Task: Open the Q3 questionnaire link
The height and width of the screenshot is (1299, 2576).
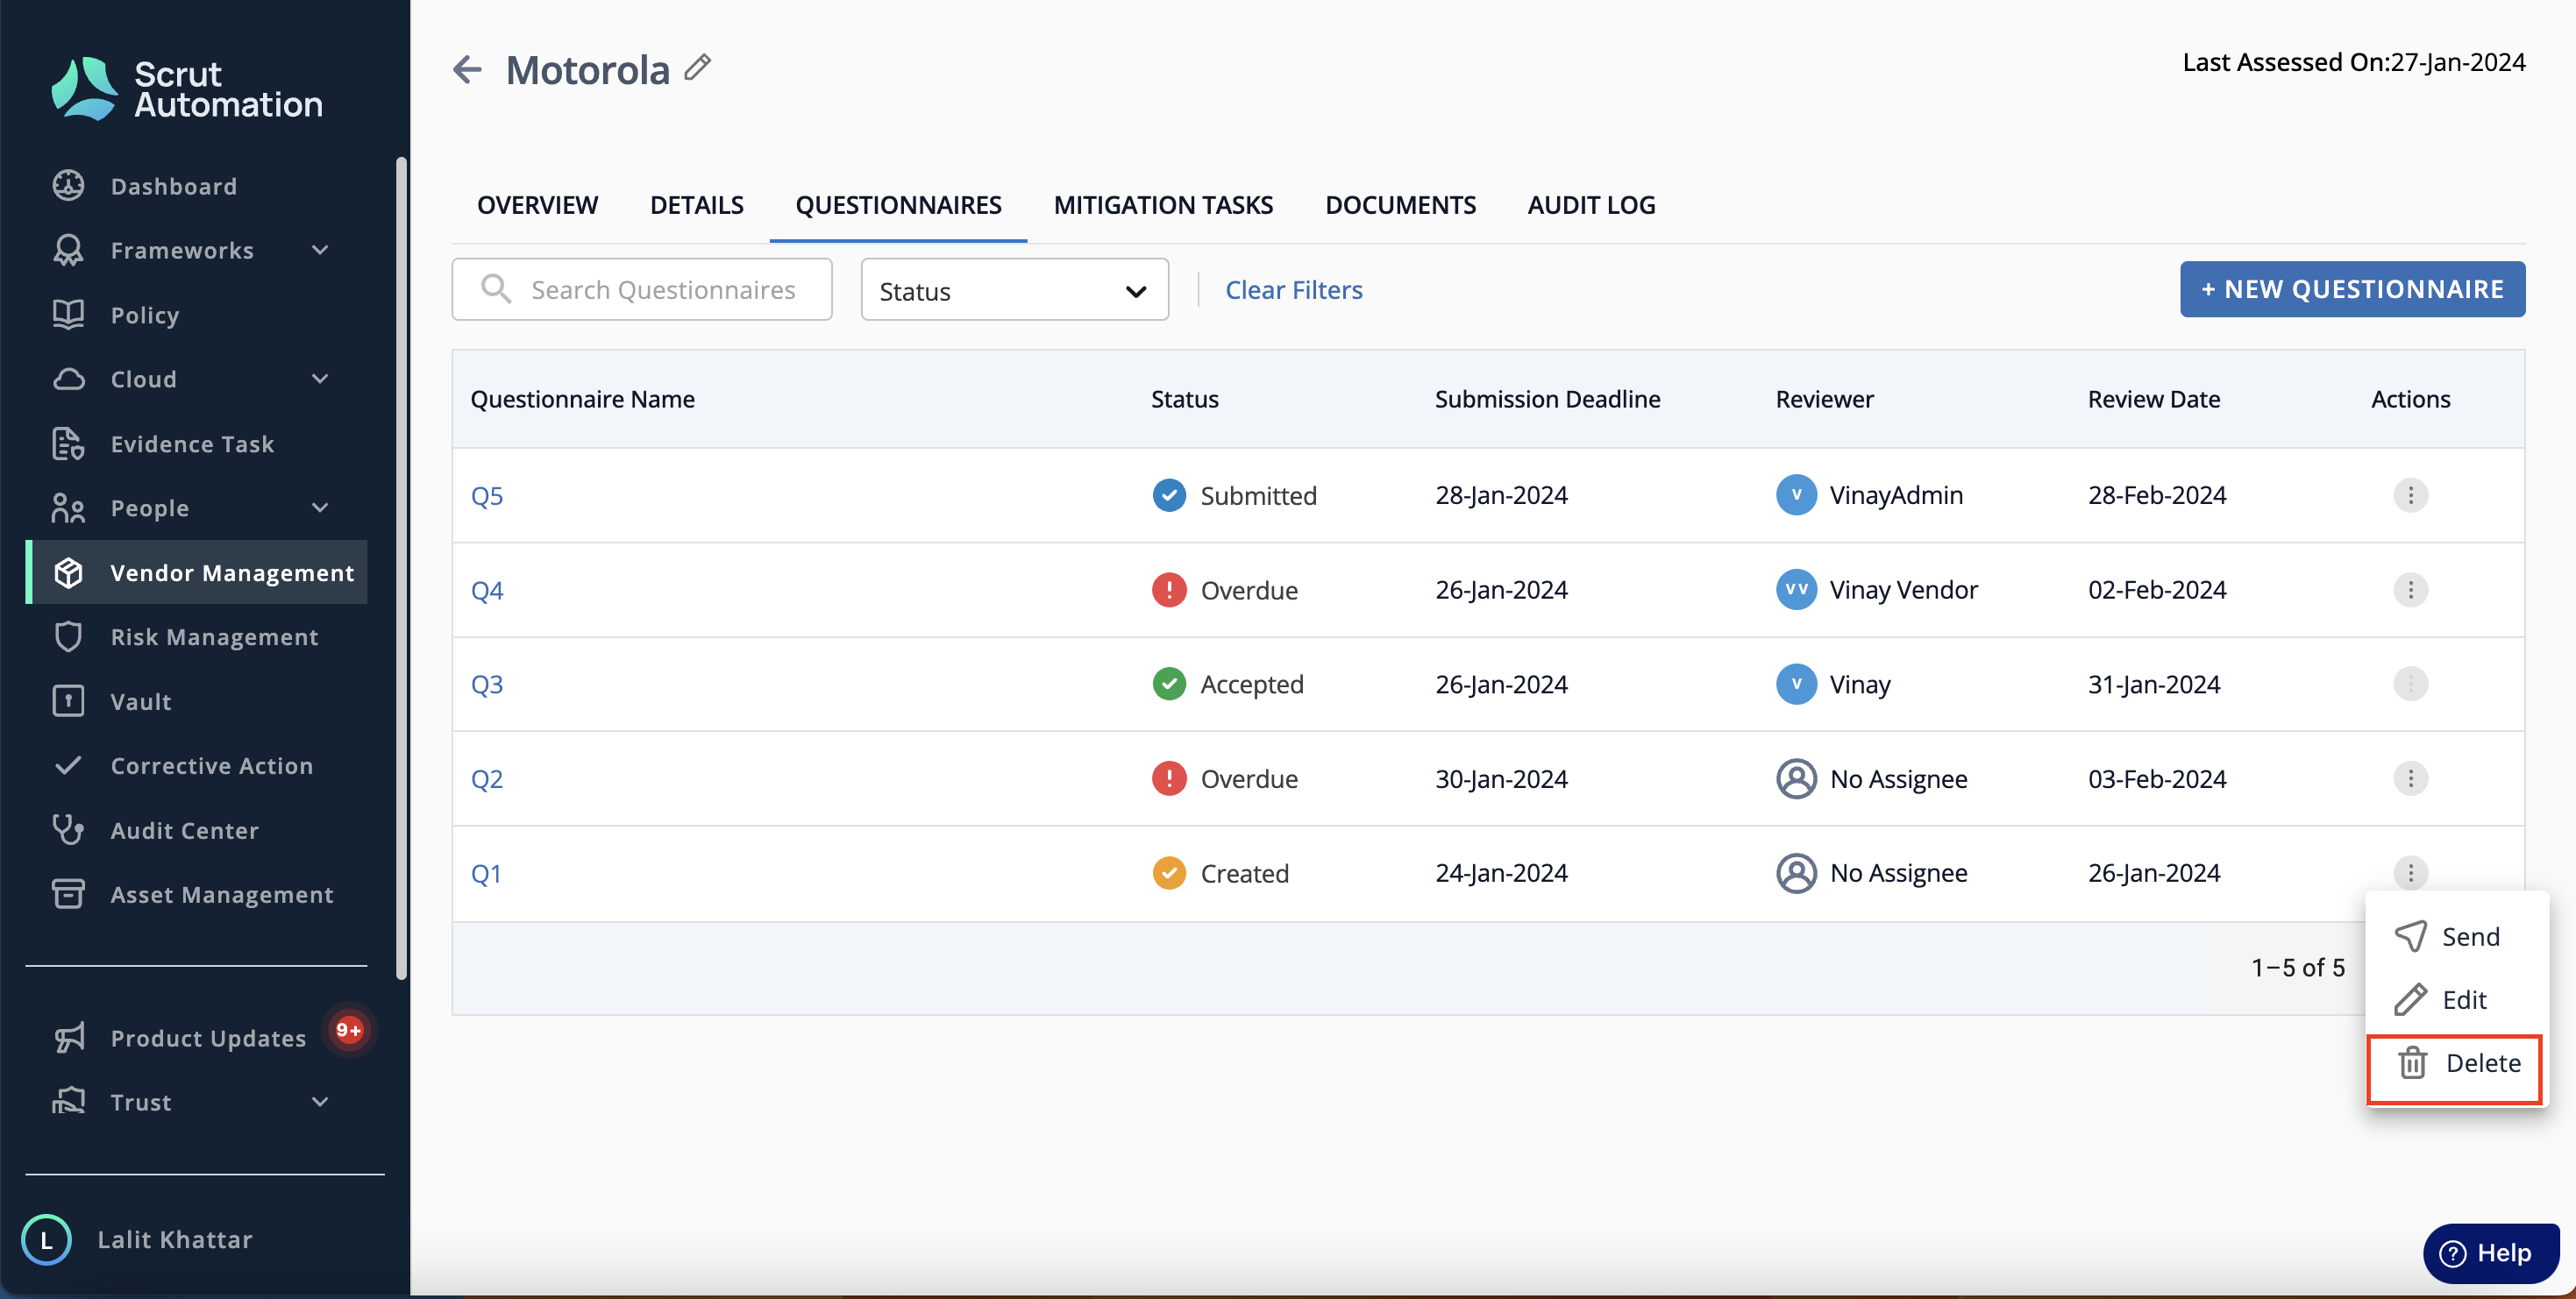Action: 487,684
